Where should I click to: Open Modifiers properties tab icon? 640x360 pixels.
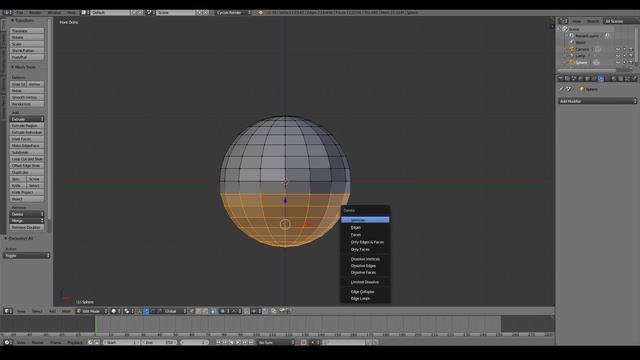click(x=601, y=78)
